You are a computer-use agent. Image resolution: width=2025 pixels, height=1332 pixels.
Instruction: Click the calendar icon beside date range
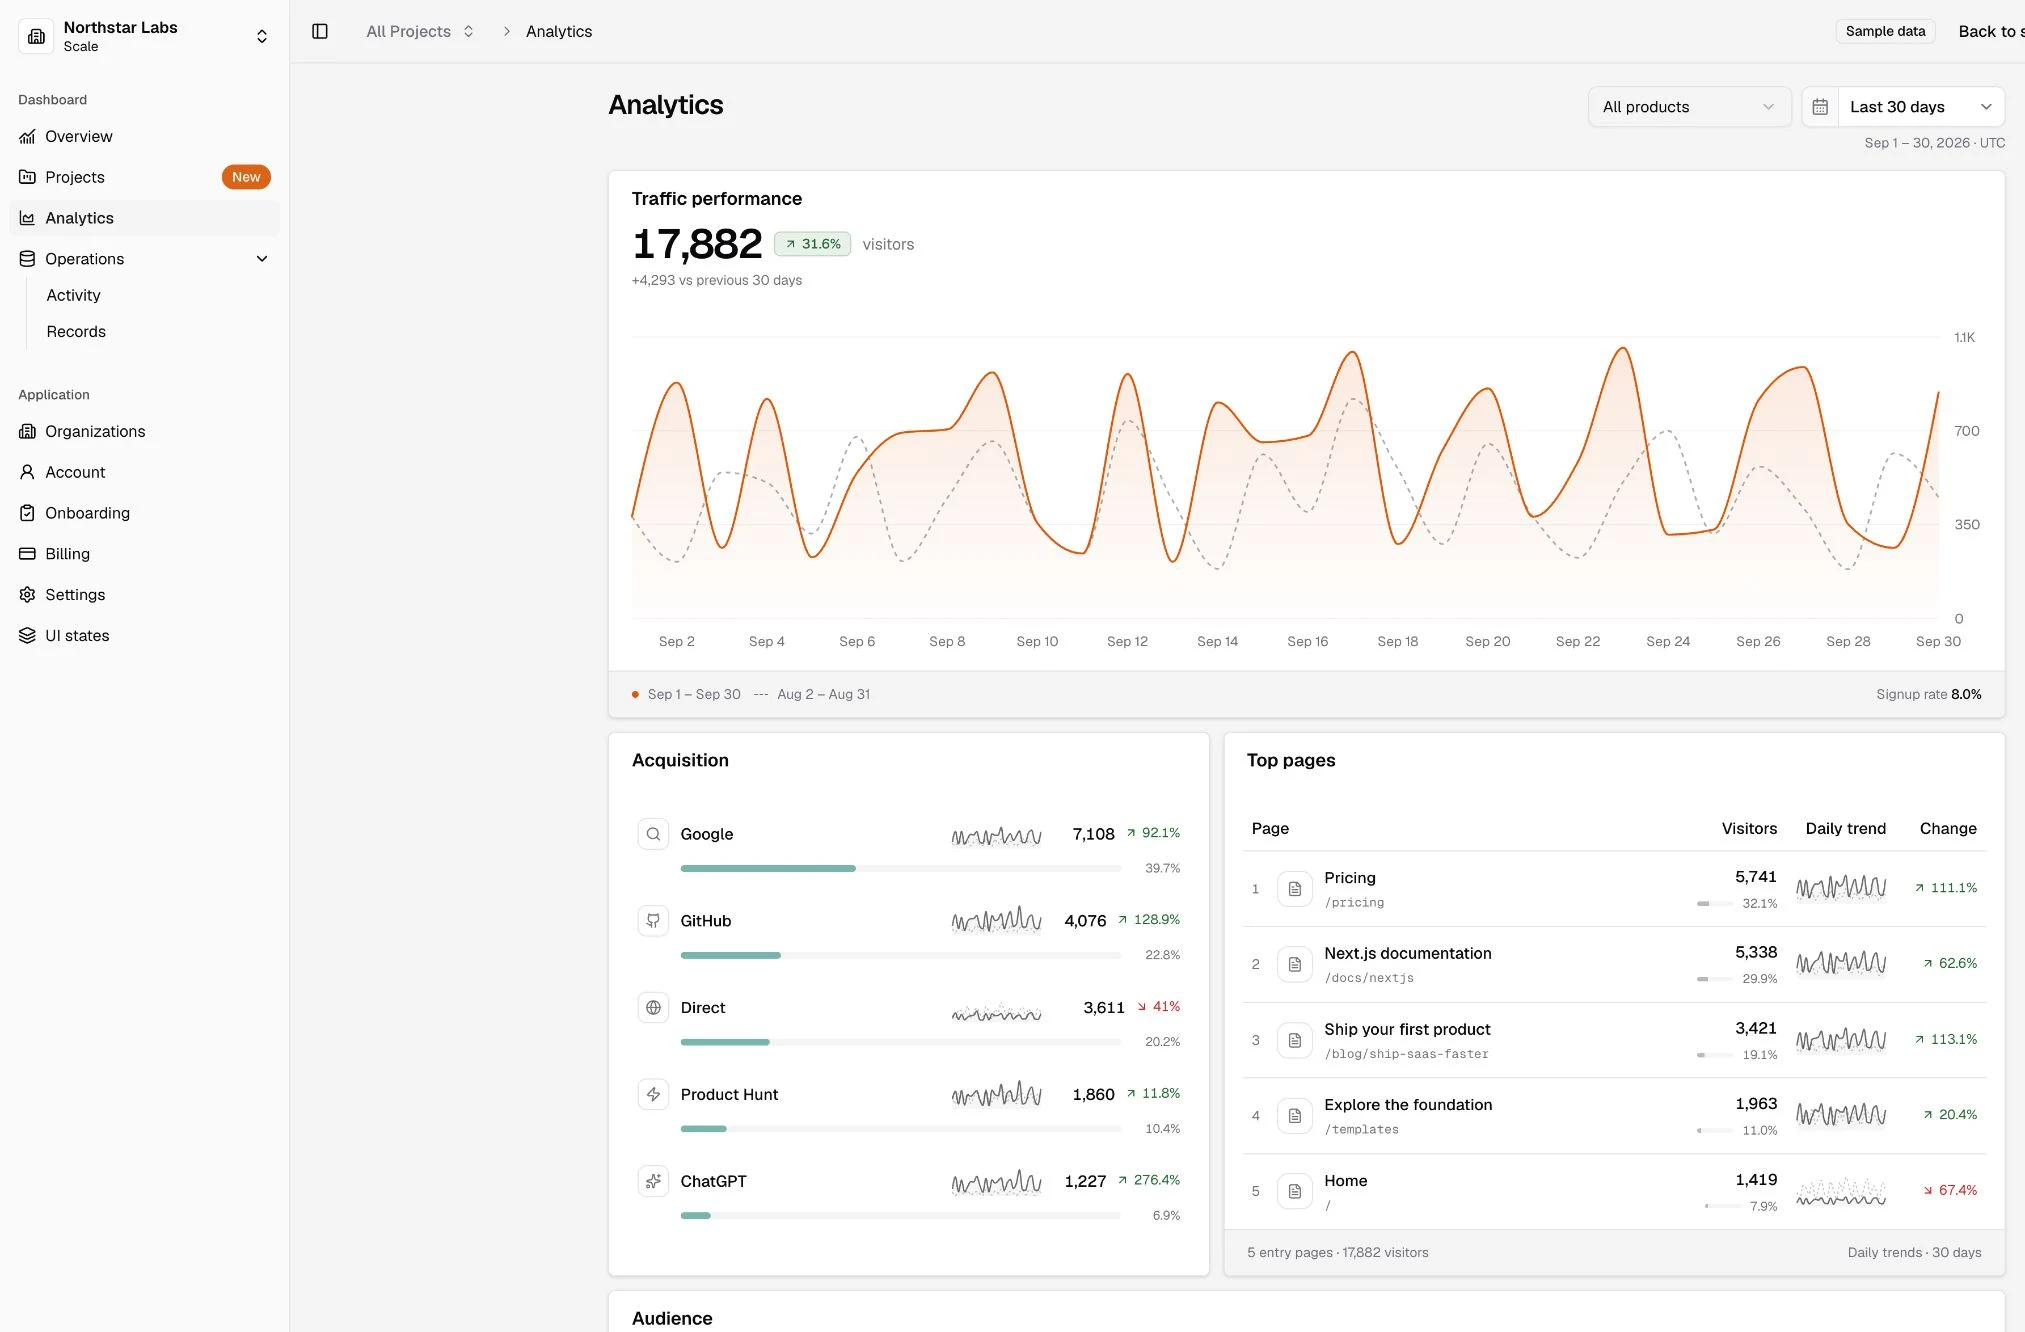click(1820, 107)
